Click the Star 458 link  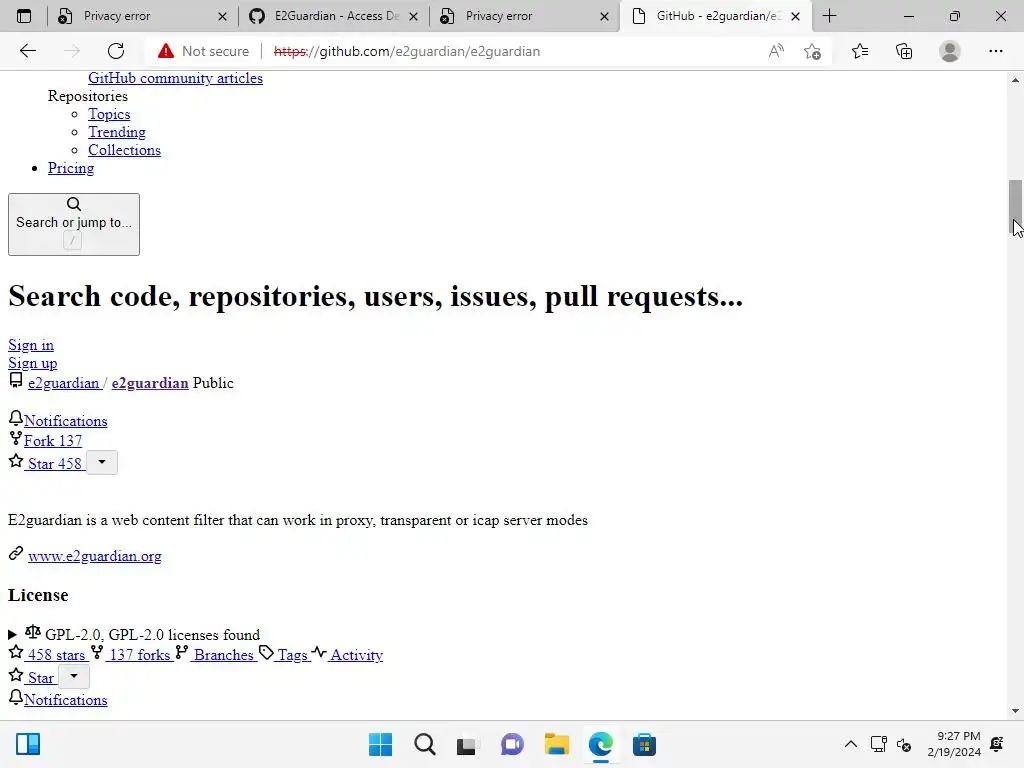55,464
